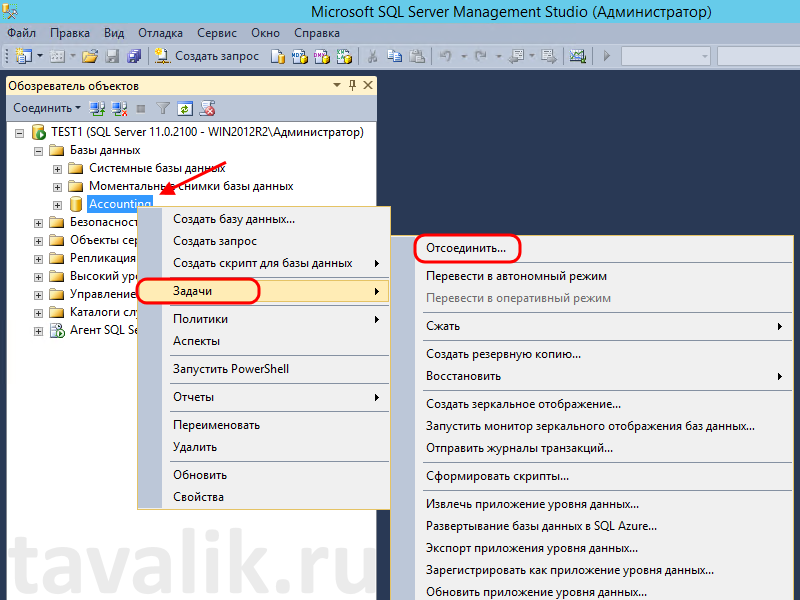Expand Системные базы данных folder

click(x=57, y=169)
